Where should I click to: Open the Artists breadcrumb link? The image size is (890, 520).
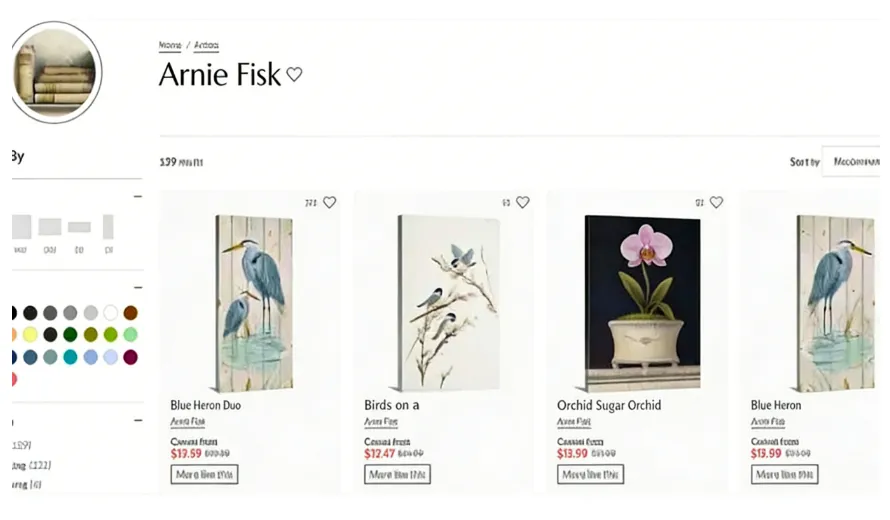coord(206,46)
